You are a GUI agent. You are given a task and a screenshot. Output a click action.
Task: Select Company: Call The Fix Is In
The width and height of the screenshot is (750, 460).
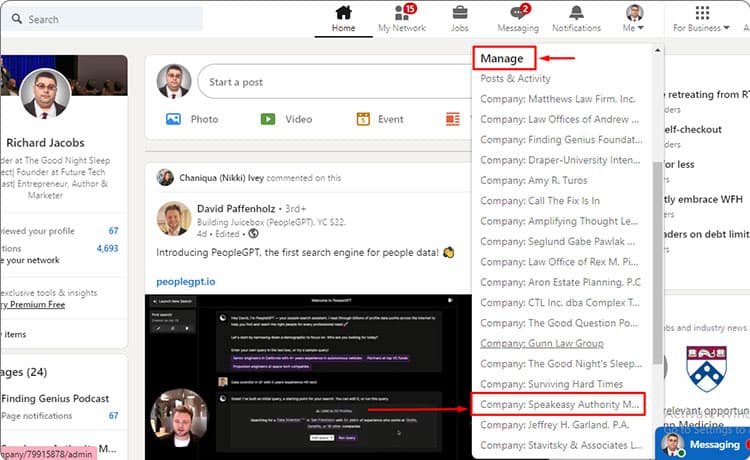tap(540, 201)
